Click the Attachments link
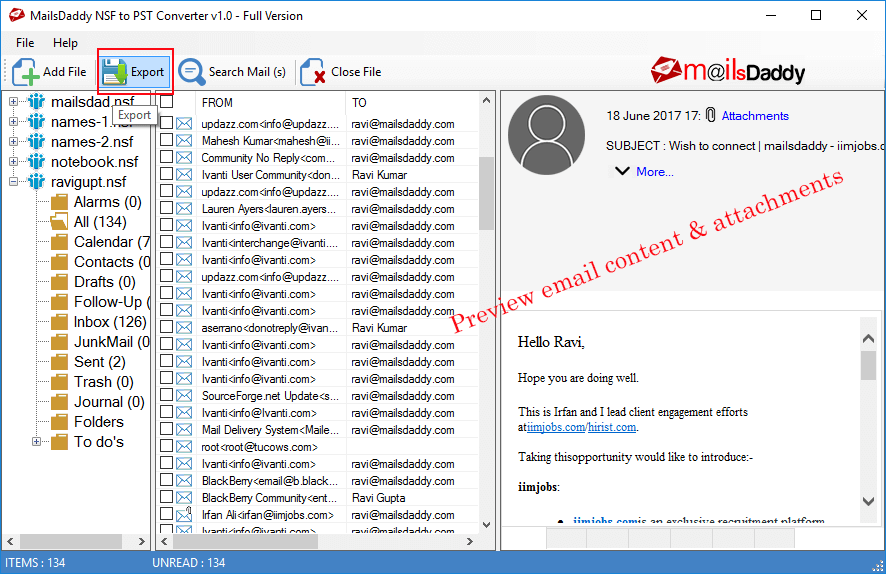886x574 pixels. coord(755,116)
